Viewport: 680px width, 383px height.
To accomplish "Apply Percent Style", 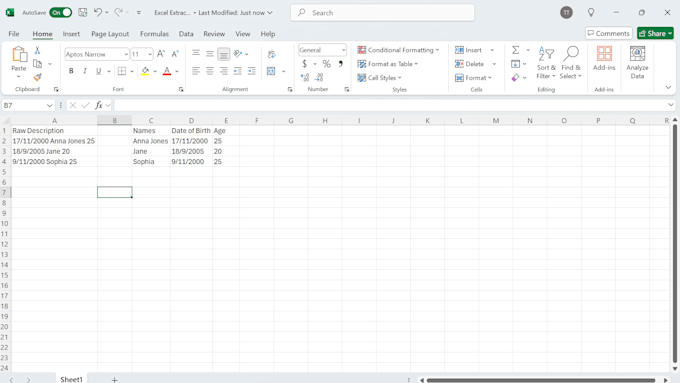I will 326,64.
